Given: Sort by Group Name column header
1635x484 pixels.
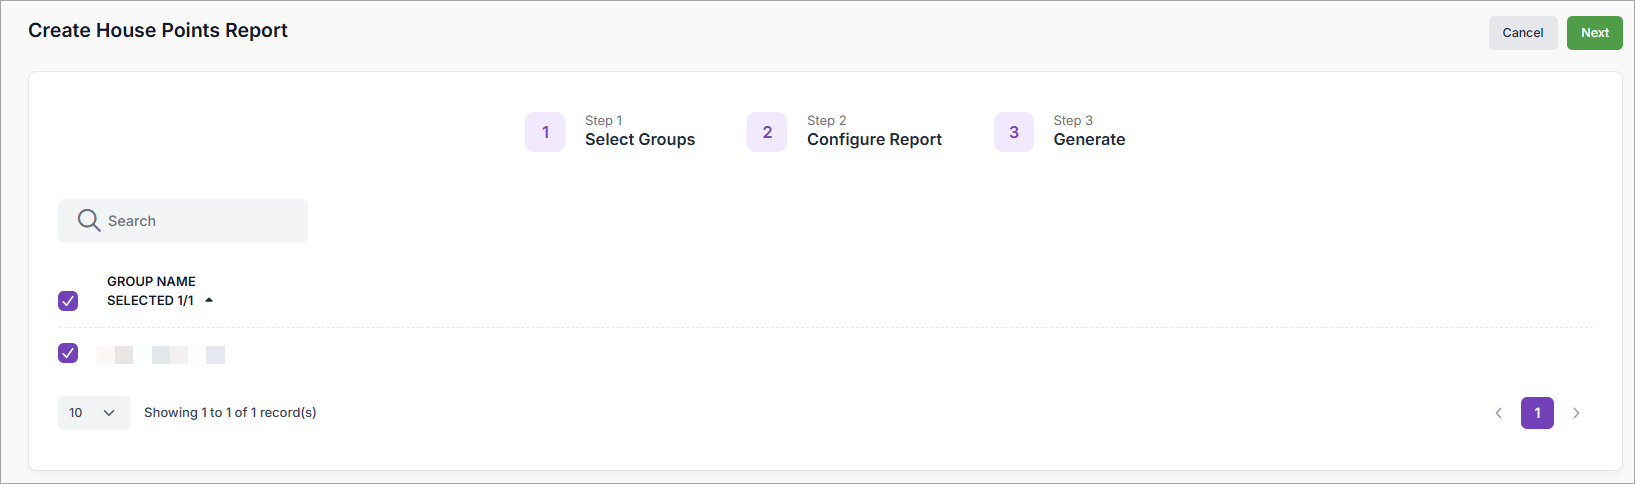Looking at the screenshot, I should pos(151,282).
